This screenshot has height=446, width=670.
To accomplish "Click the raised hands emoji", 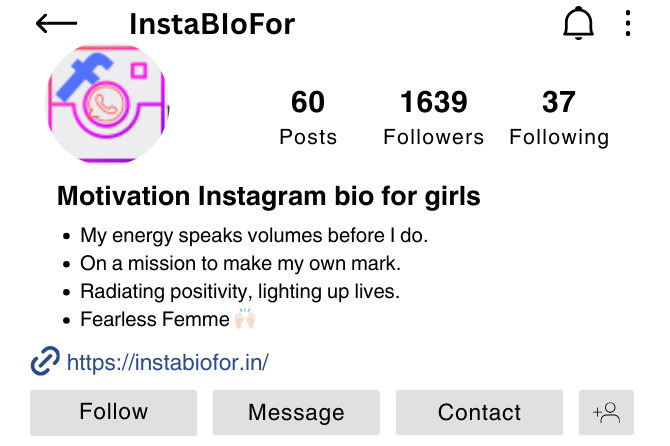I will 245,319.
